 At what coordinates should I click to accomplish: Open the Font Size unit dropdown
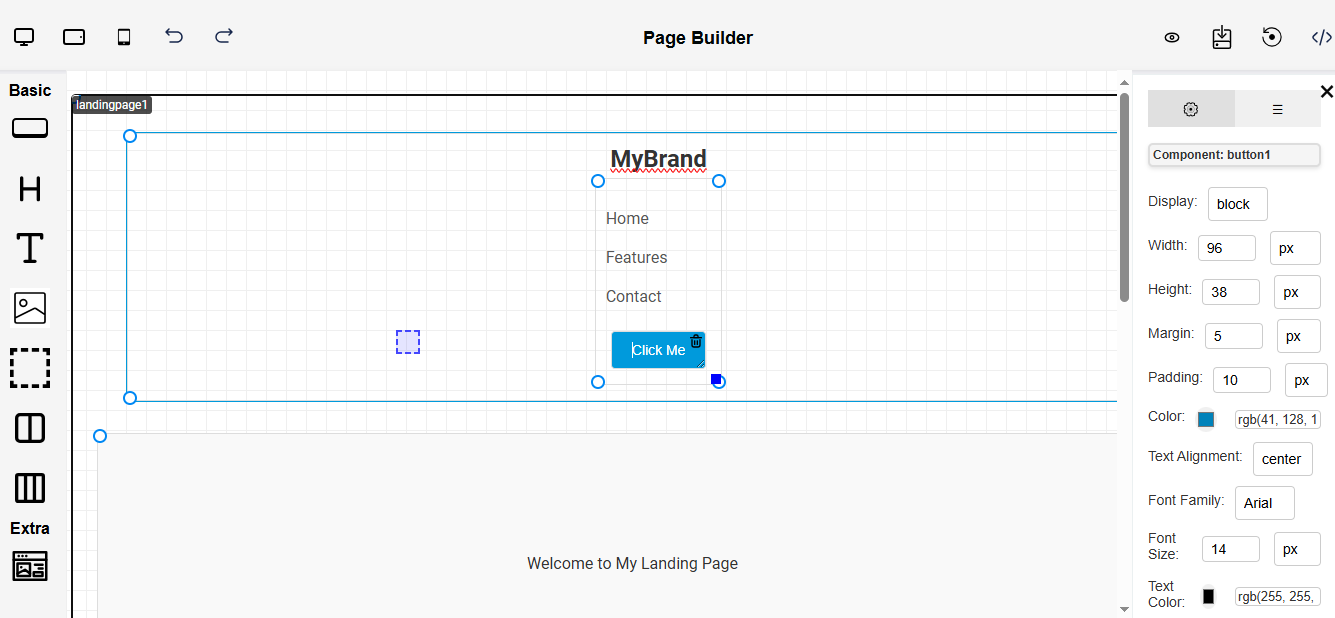pos(1297,549)
